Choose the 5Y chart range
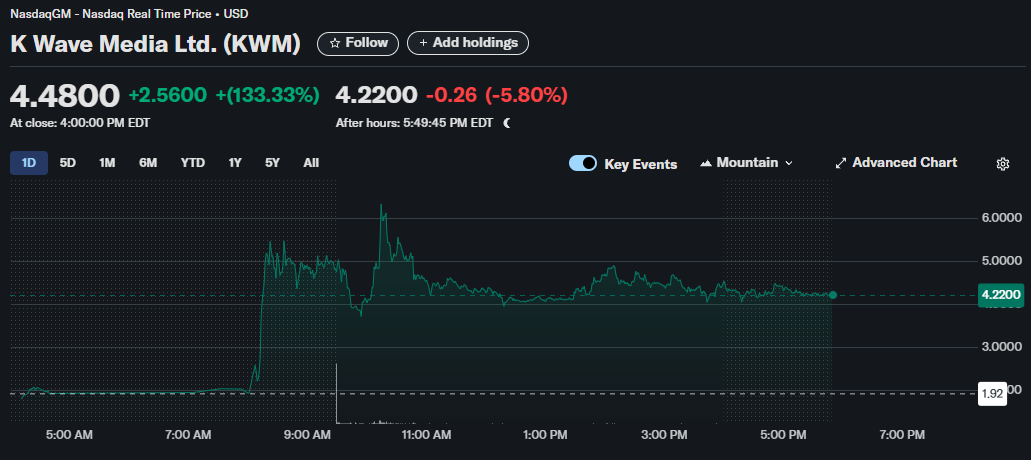The height and width of the screenshot is (460, 1031). (x=272, y=163)
